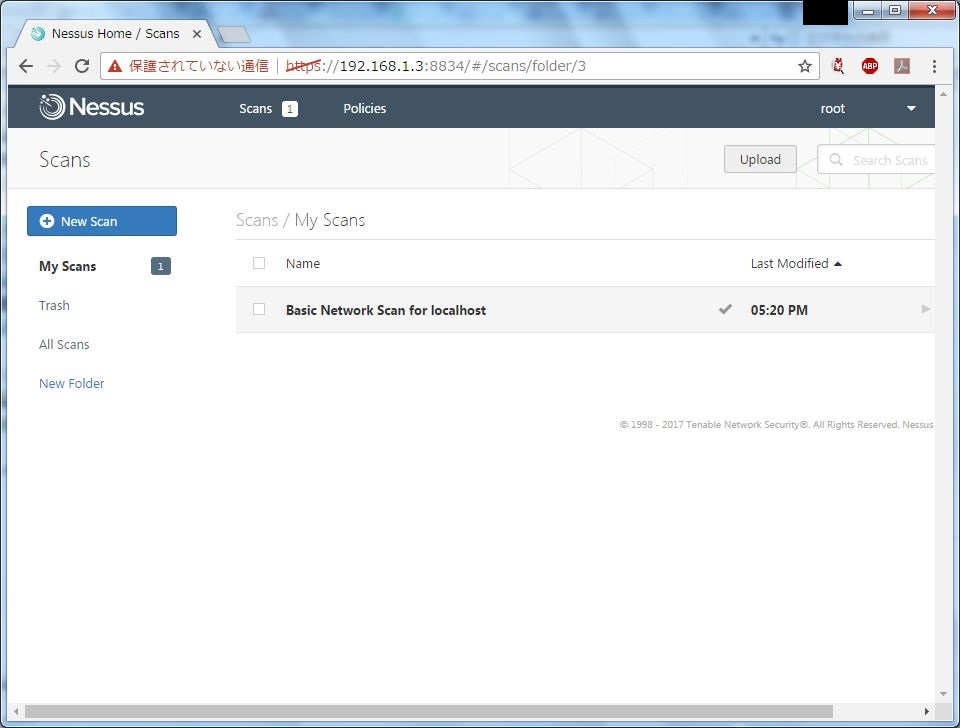Minimize the browser window

tap(868, 10)
